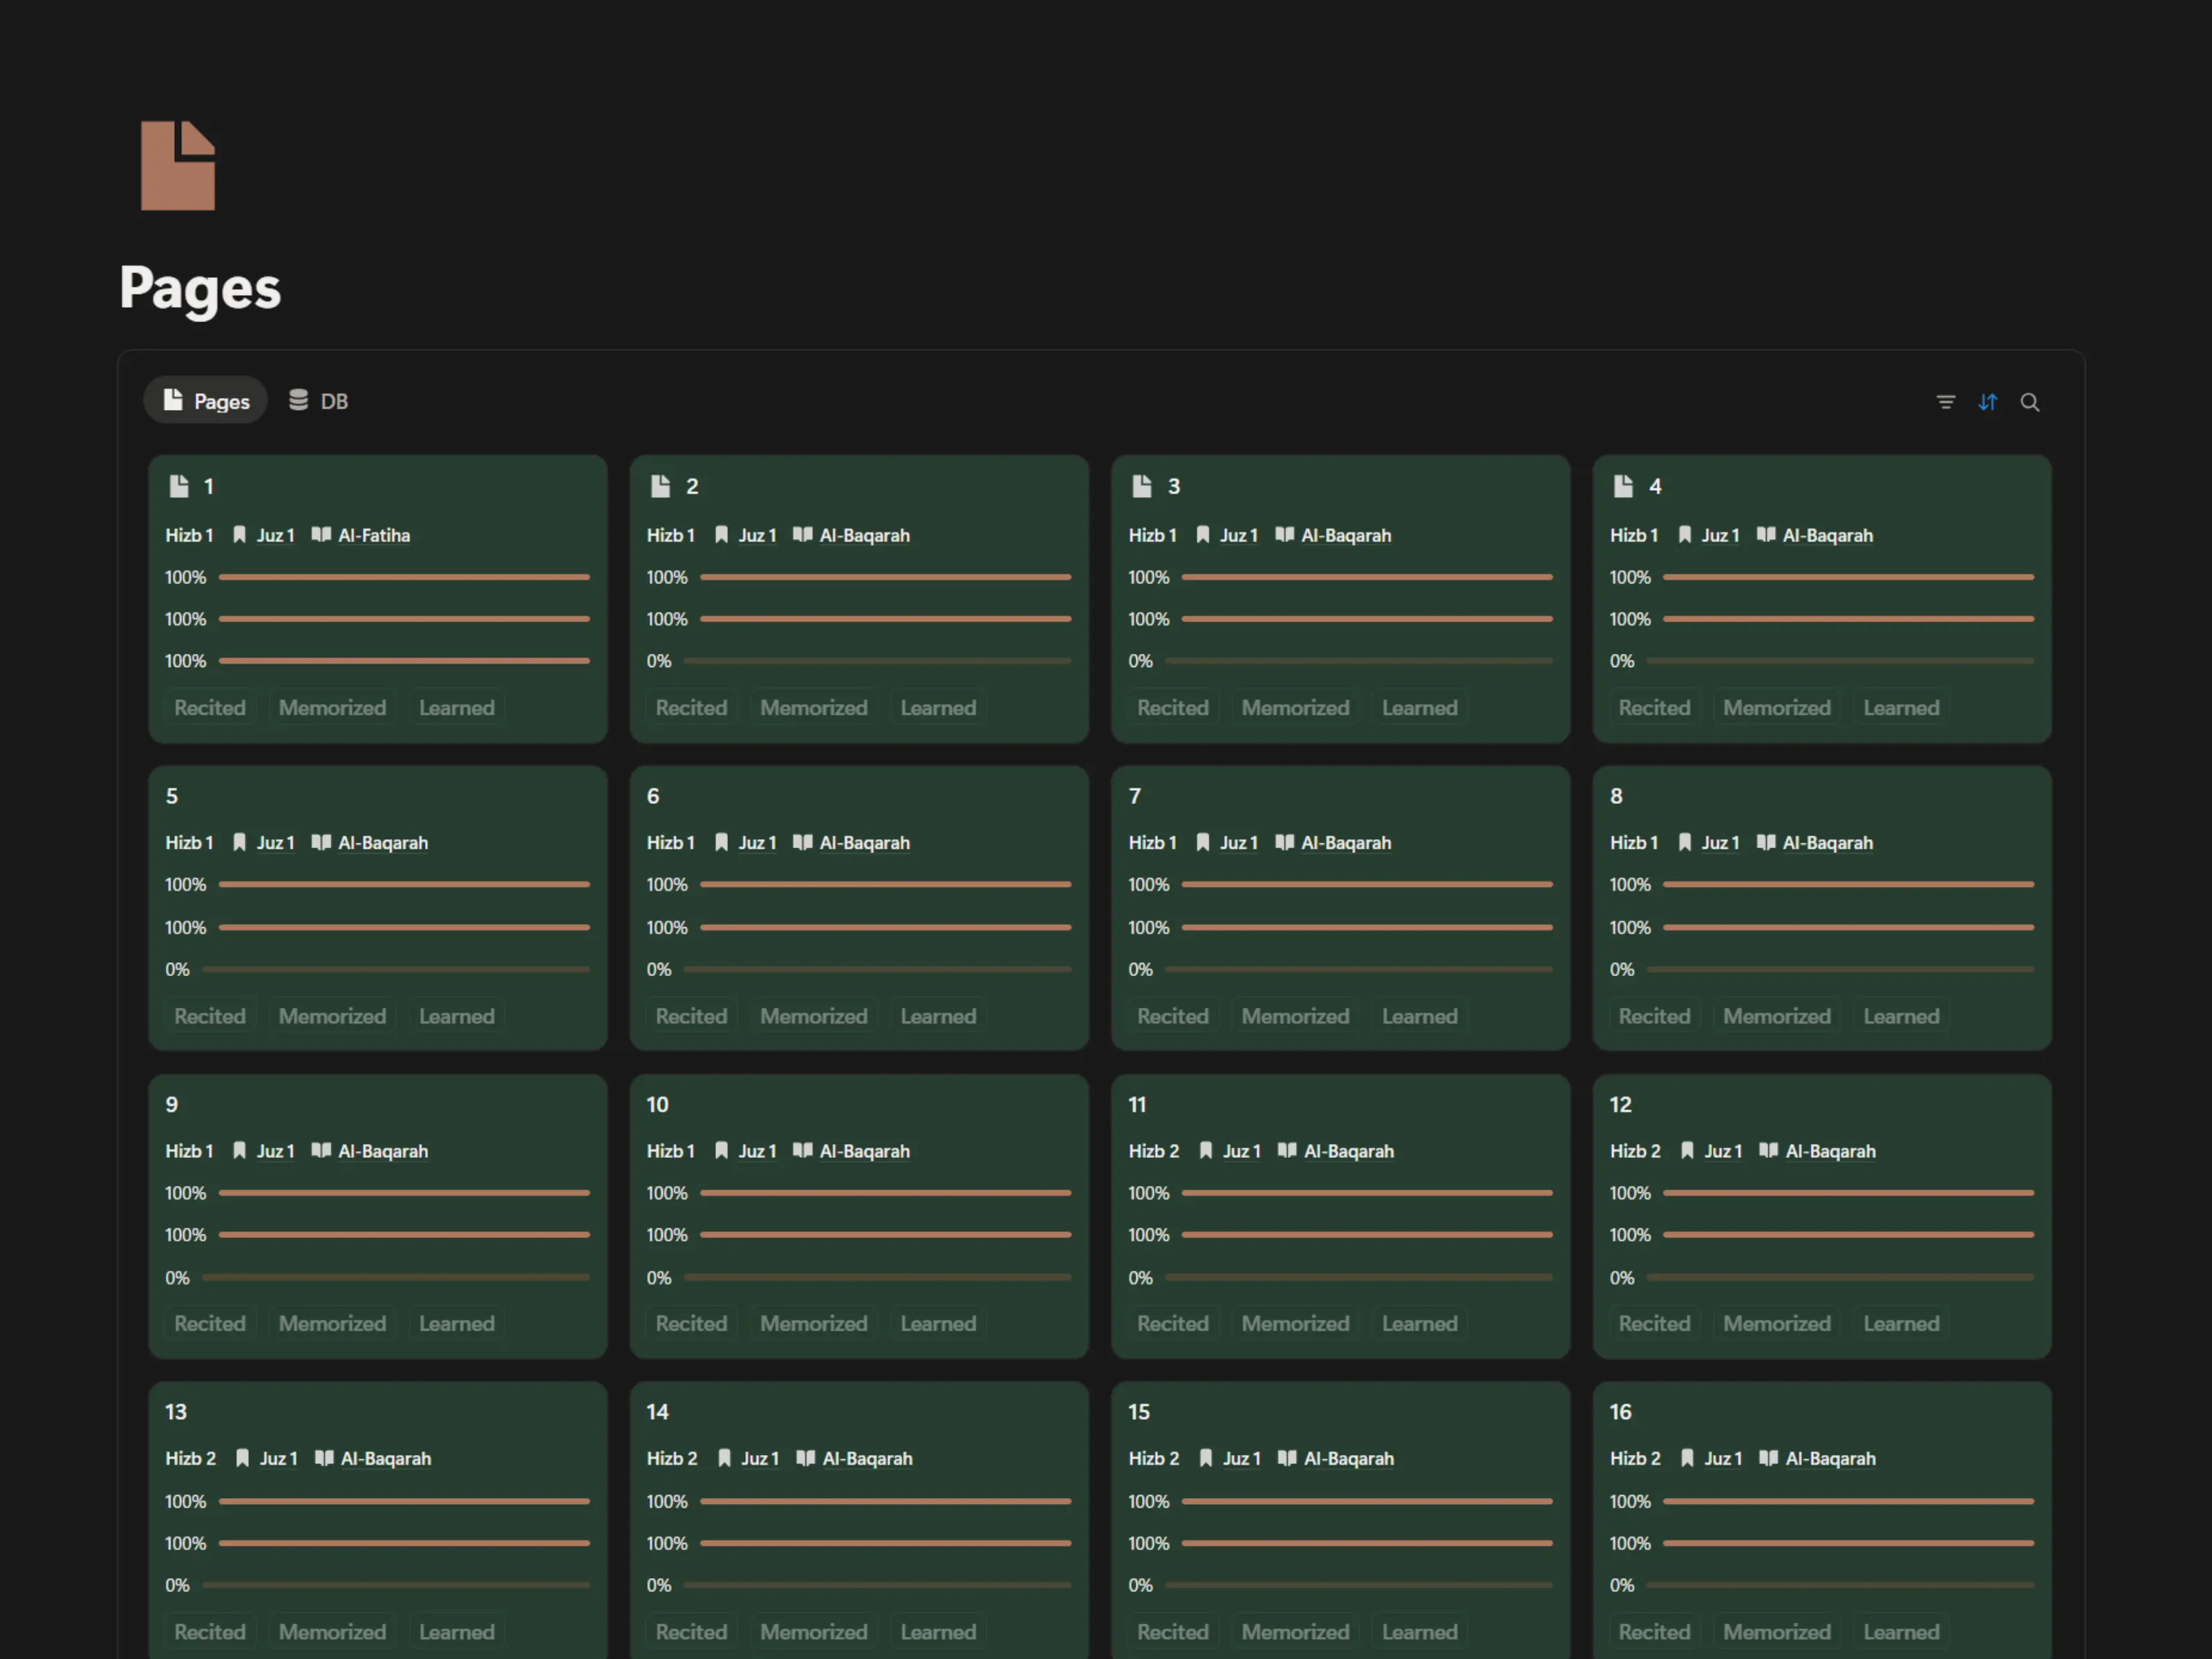The height and width of the screenshot is (1659, 2212).
Task: Click the 0% progress bar on card 12
Action: 1840,1277
